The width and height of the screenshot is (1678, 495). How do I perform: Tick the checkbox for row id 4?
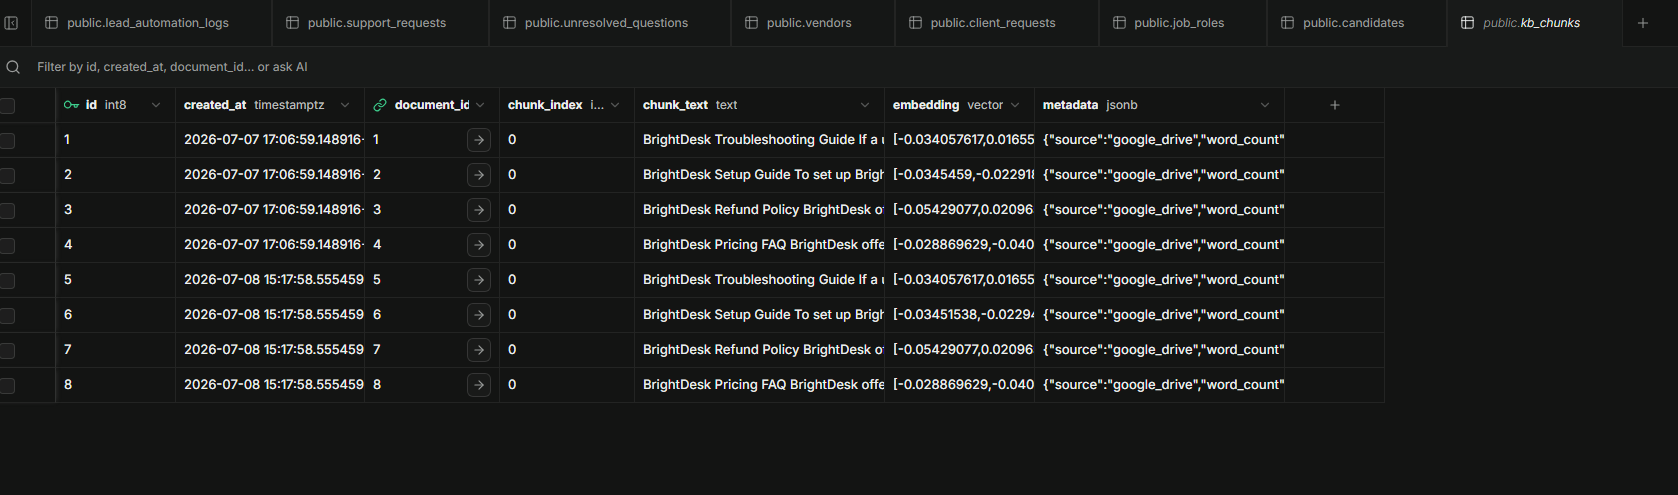(7, 245)
